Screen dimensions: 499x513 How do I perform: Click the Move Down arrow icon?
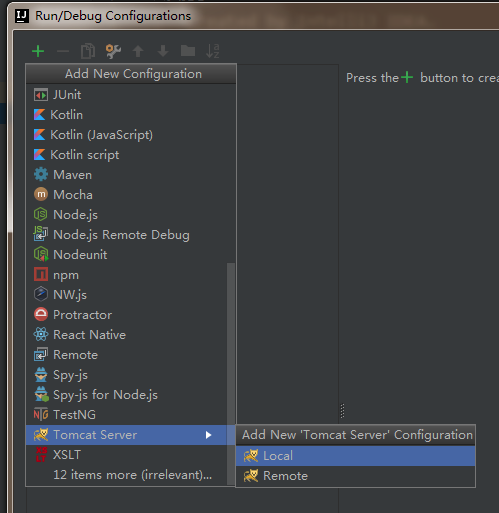point(163,51)
